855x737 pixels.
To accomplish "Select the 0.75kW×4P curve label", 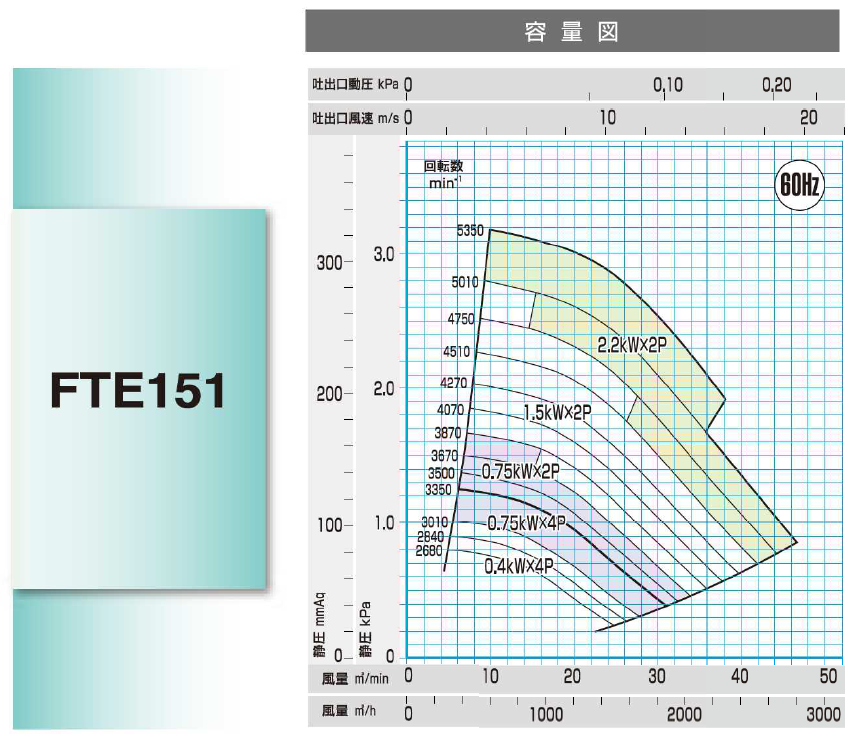I will click(526, 523).
